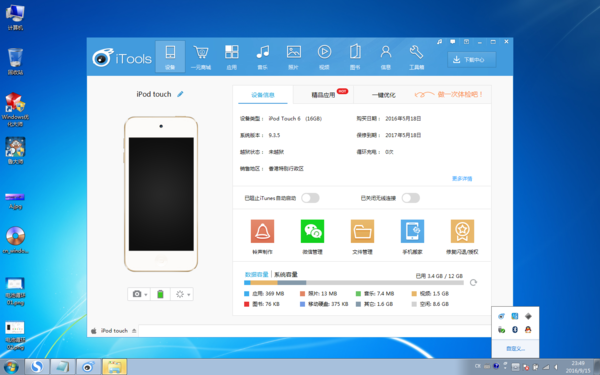Open the file management folder tile
The image size is (600, 375).
tap(362, 231)
